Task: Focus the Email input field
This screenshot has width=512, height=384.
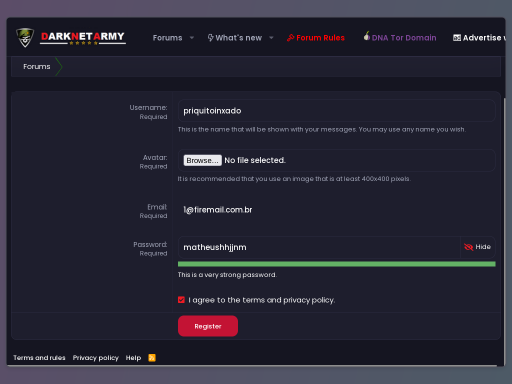Action: [337, 210]
